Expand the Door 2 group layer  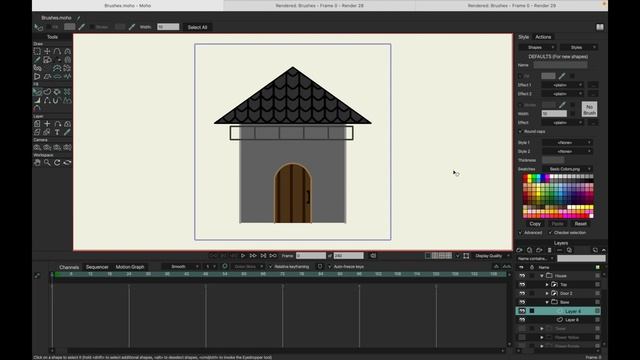coord(547,293)
